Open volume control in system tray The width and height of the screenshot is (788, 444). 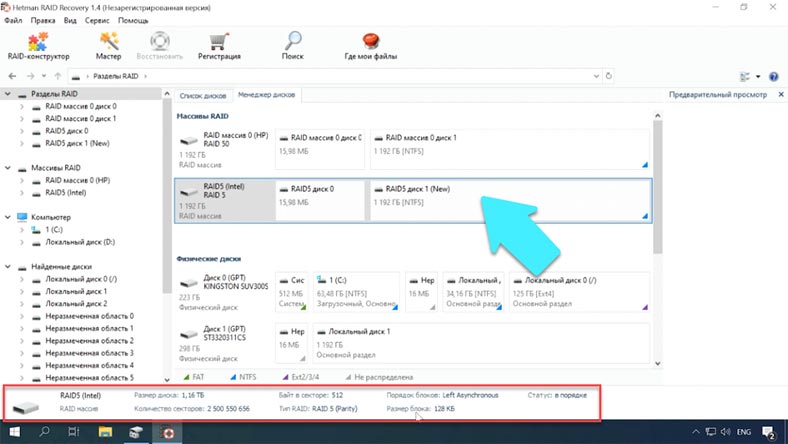(725, 432)
